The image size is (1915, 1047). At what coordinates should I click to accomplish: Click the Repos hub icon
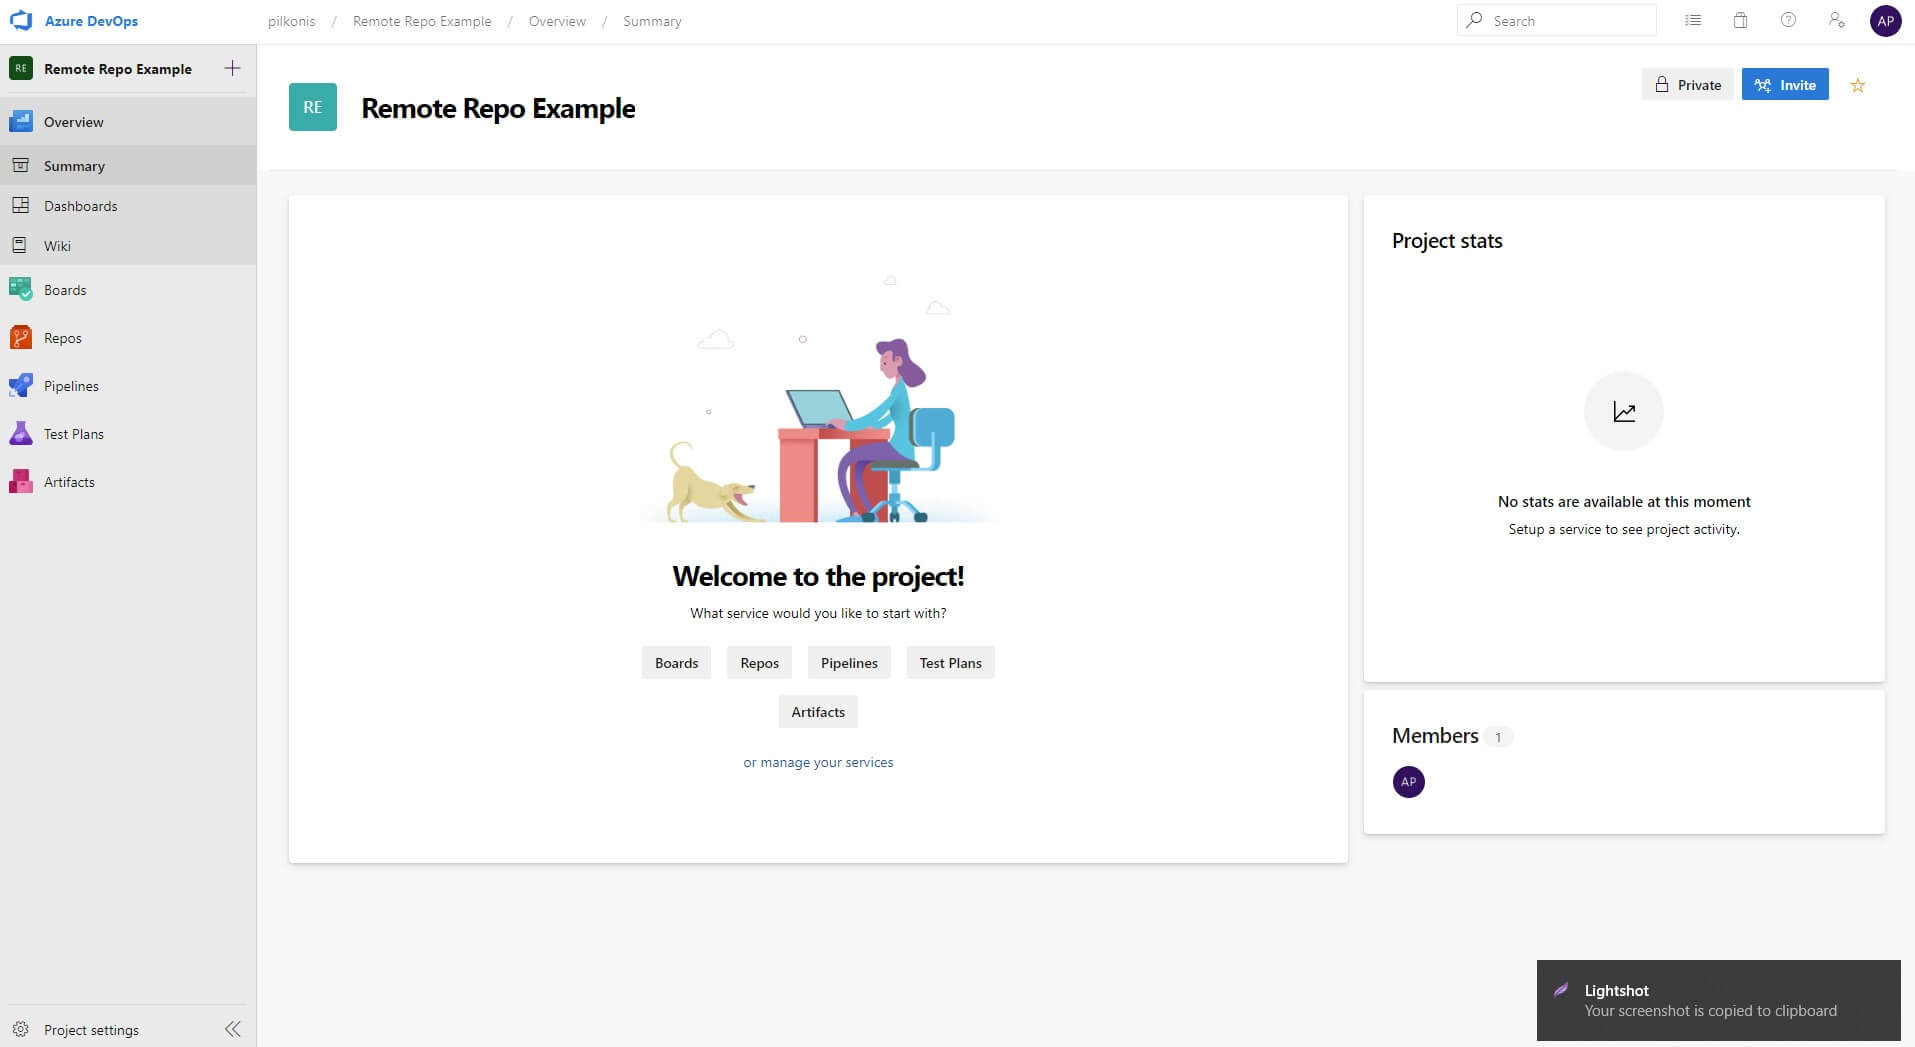click(21, 337)
